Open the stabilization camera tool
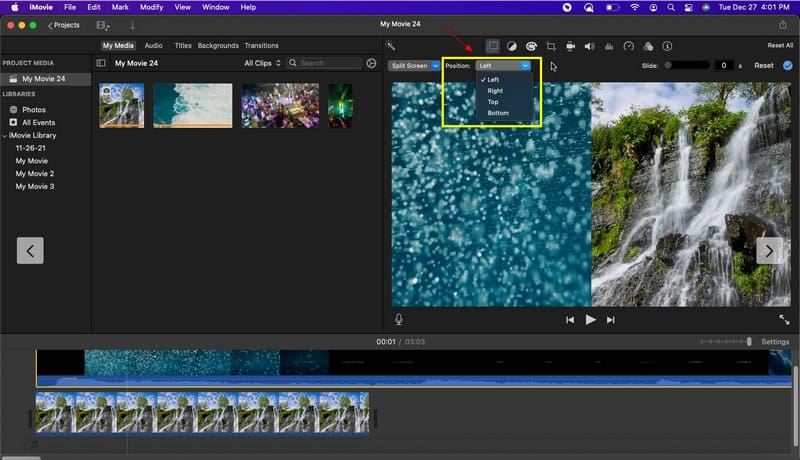Image resolution: width=800 pixels, height=460 pixels. point(570,46)
